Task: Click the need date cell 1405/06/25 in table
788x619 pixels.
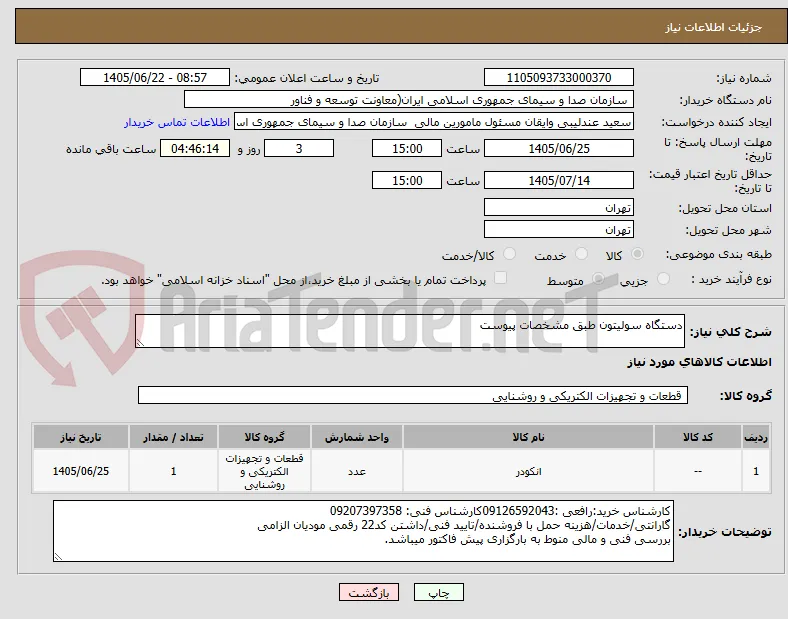Action: click(81, 471)
